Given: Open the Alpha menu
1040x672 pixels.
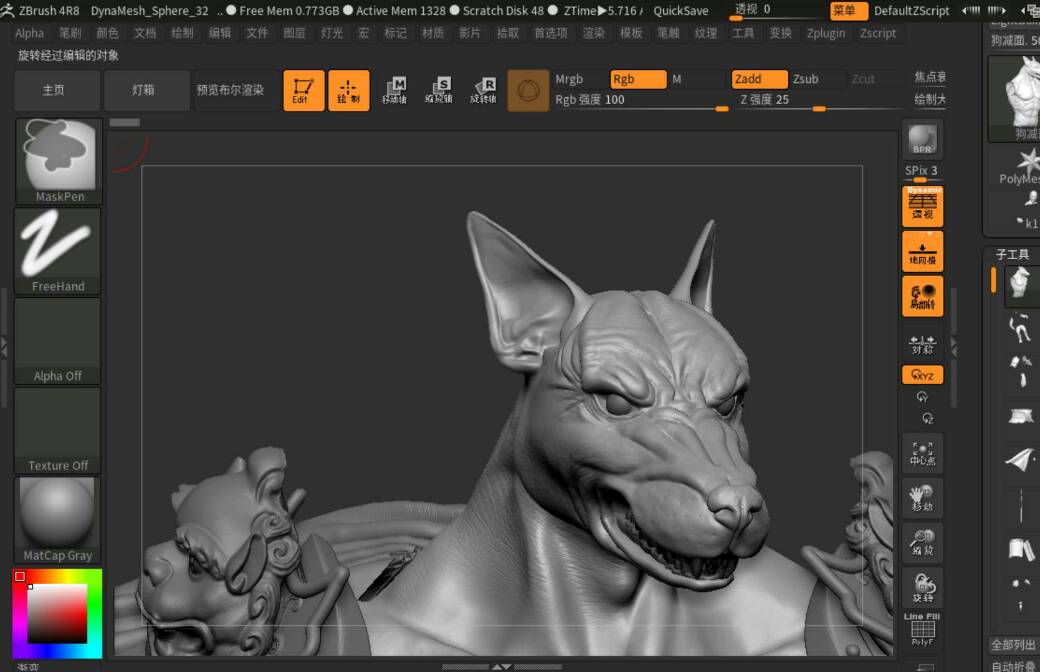Looking at the screenshot, I should click(x=29, y=33).
